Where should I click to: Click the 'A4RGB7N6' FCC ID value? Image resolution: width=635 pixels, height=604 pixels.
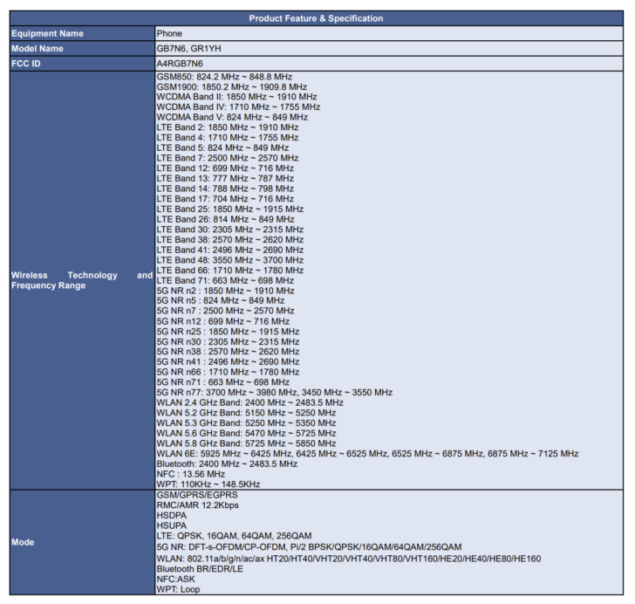tap(180, 64)
